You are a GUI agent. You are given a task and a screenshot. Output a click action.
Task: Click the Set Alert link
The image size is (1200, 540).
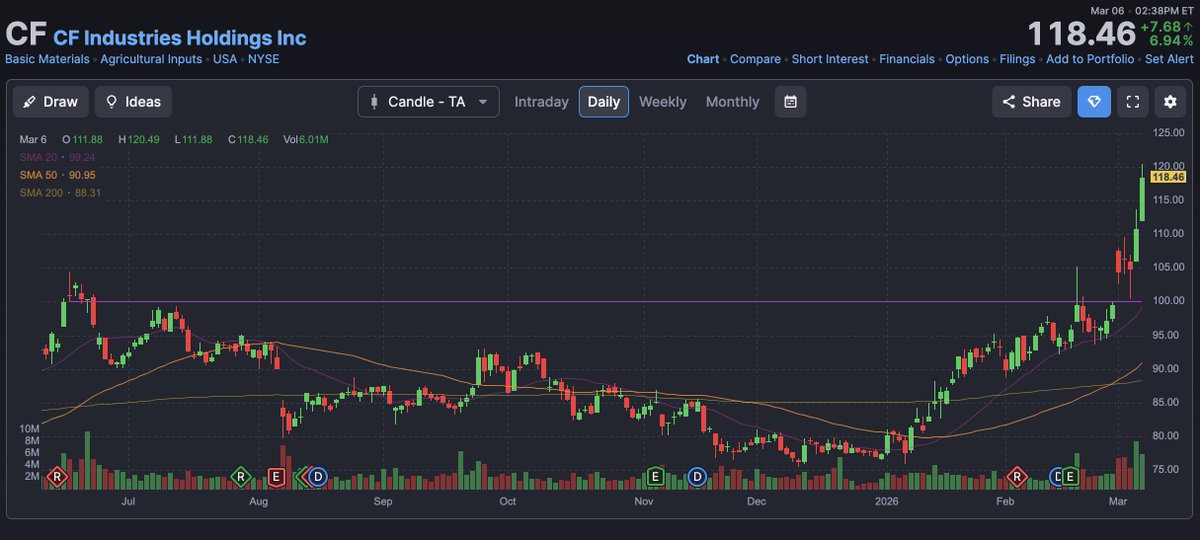[x=1169, y=59]
